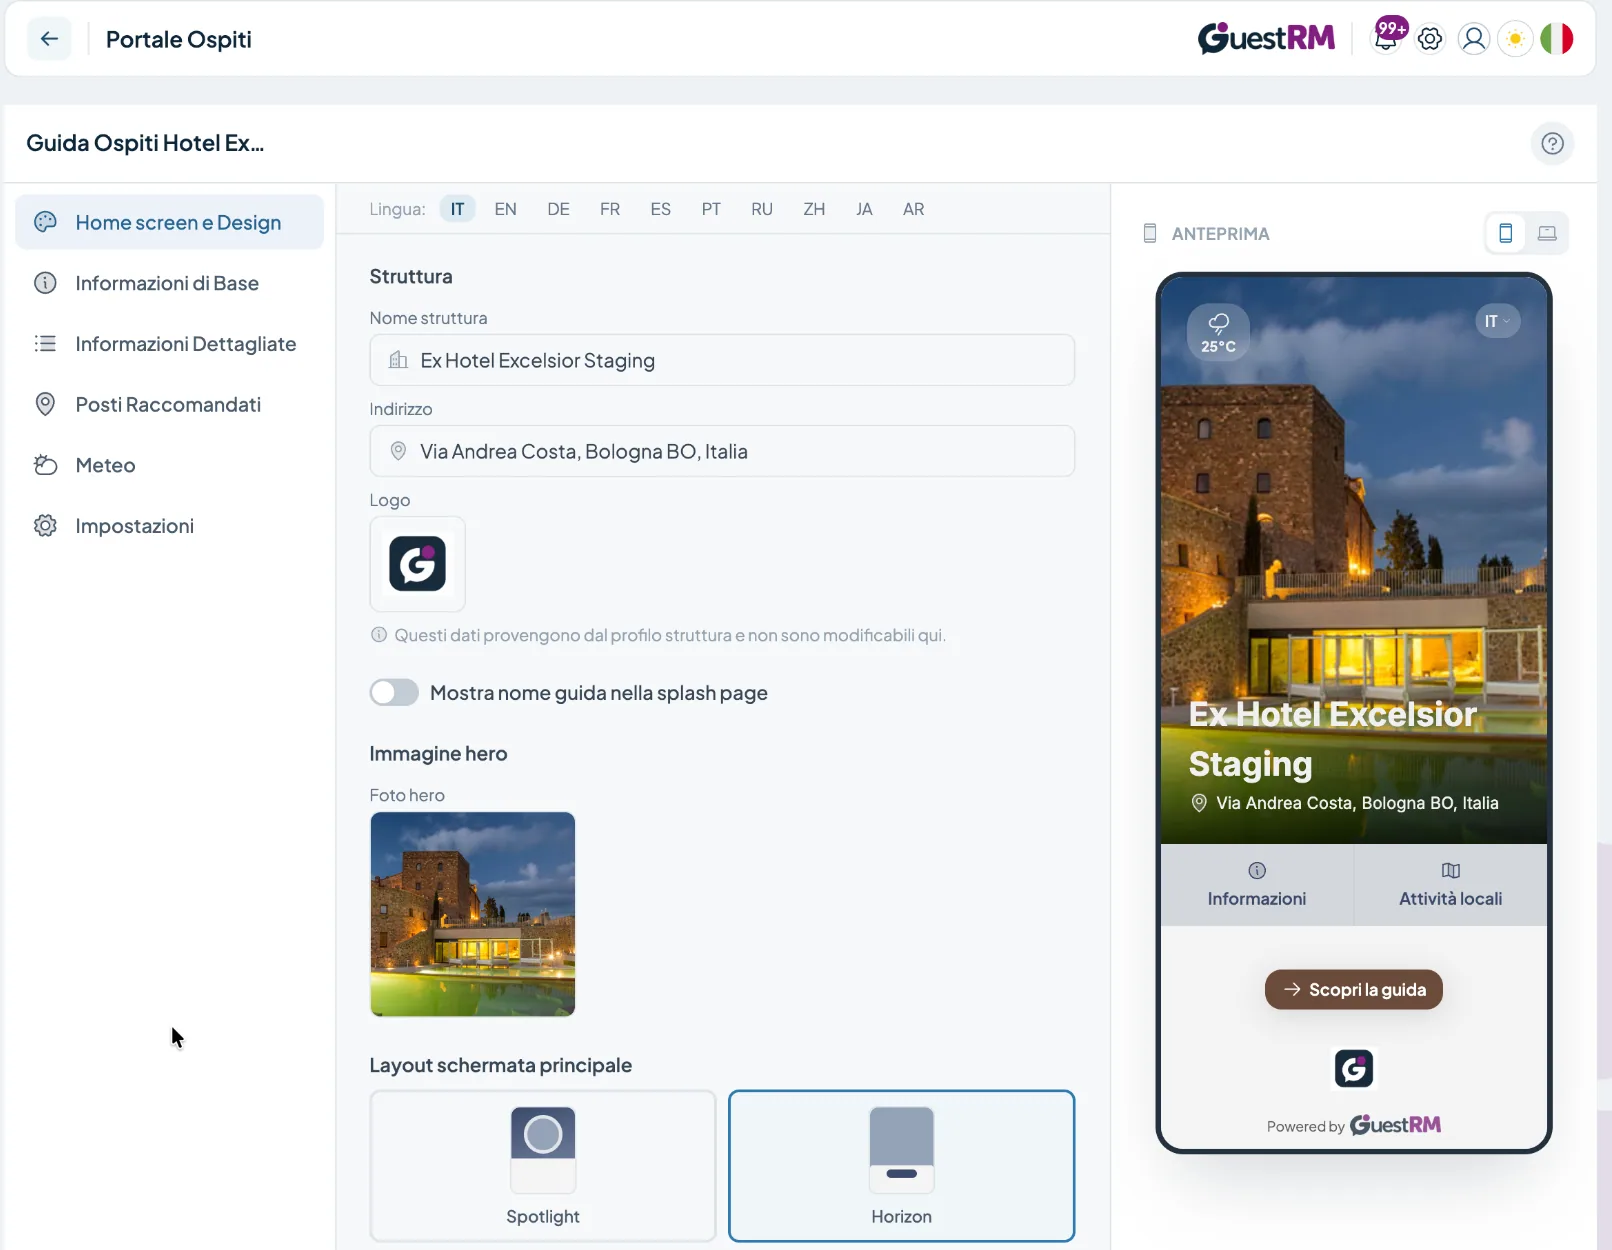This screenshot has height=1250, width=1612.
Task: Open settings gear in top header
Action: 1430,39
